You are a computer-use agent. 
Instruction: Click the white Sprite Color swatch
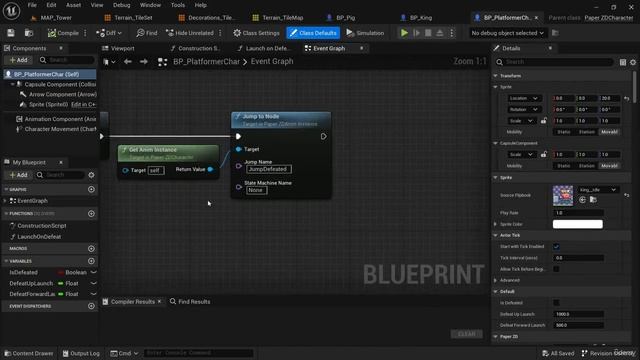(x=578, y=224)
